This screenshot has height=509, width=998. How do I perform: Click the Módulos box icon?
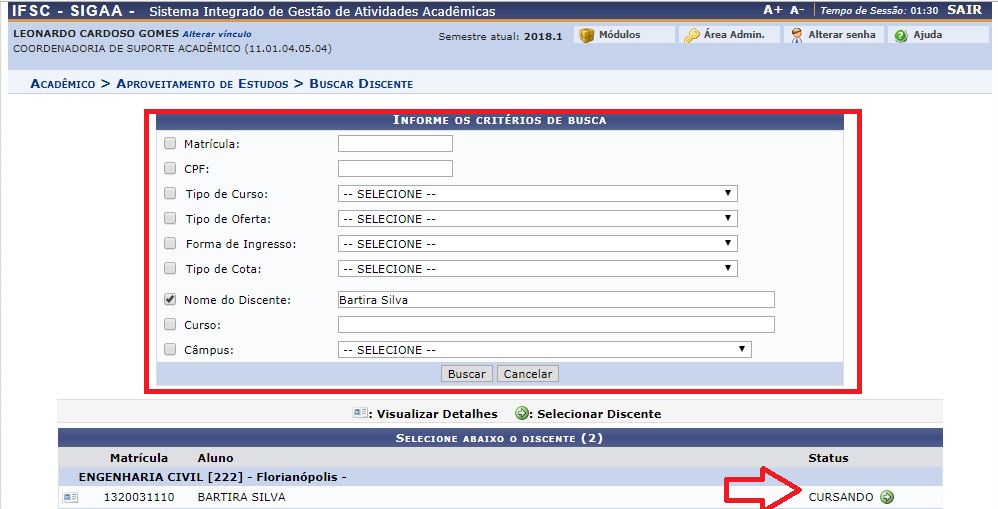[x=587, y=35]
